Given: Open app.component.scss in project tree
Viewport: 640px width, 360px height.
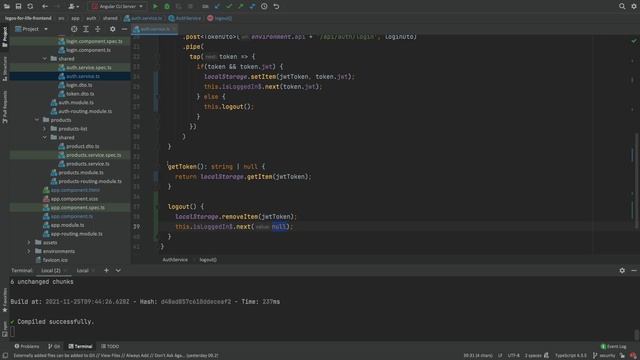Looking at the screenshot, I should tap(74, 199).
